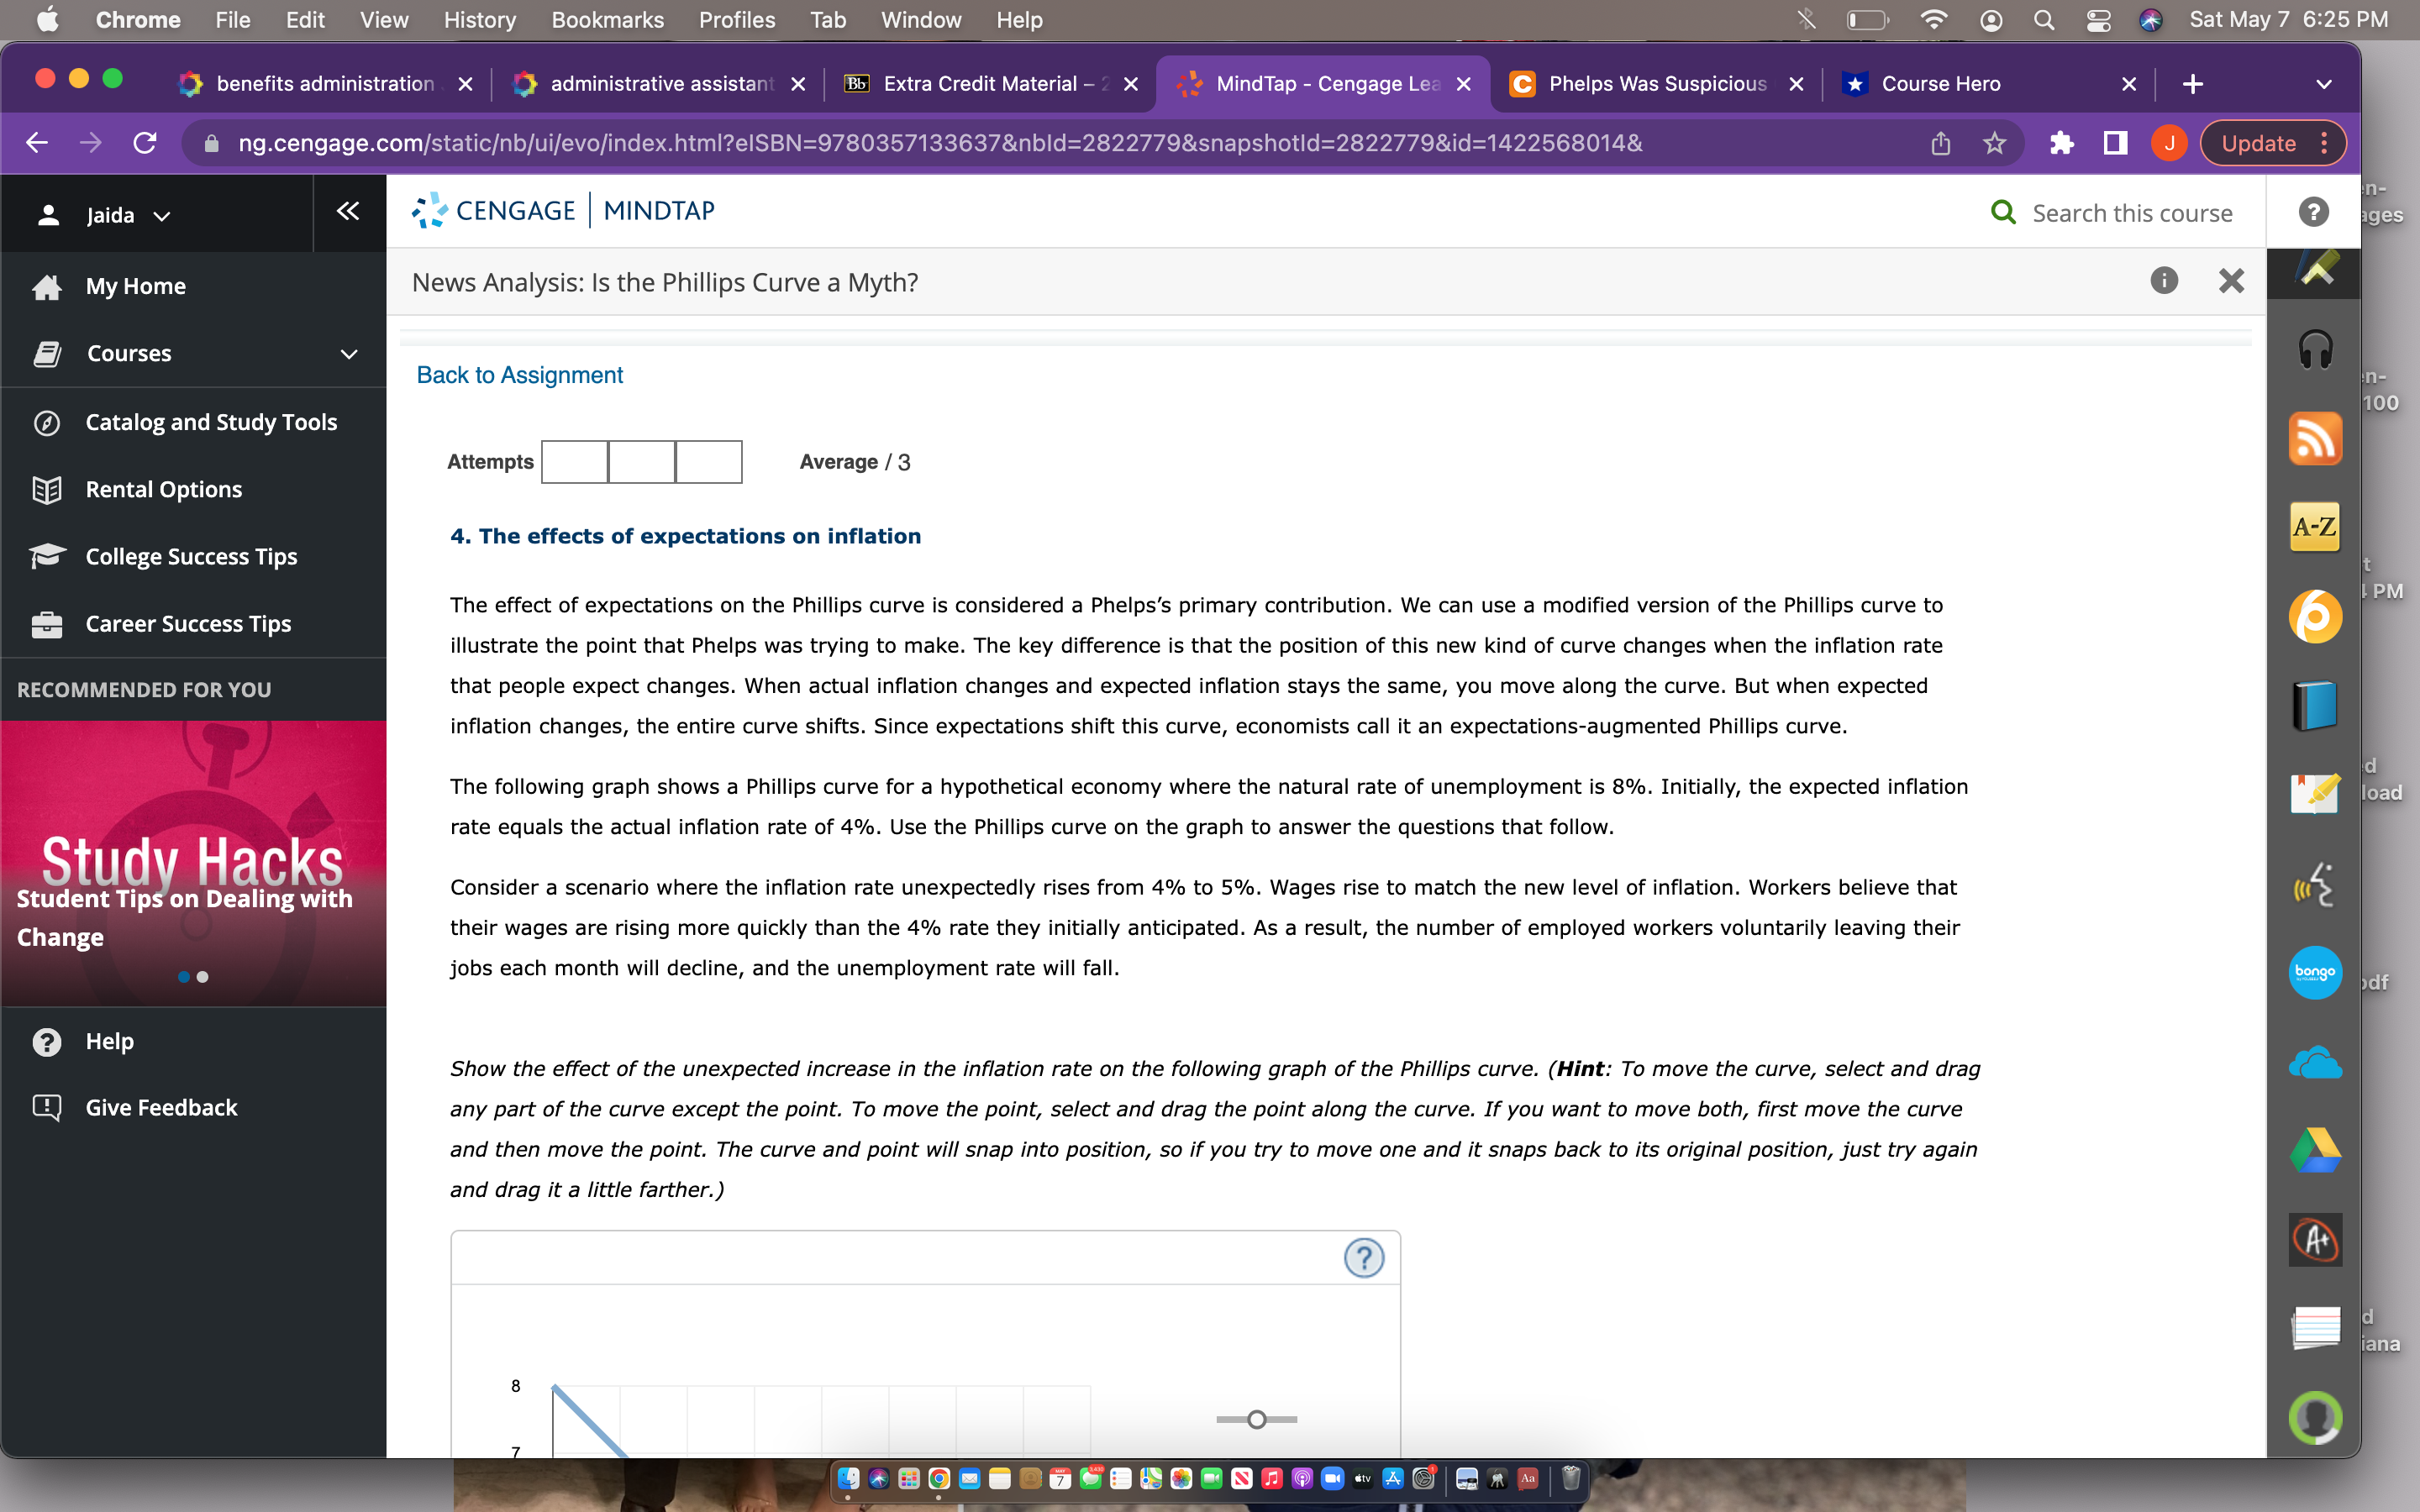
Task: Select the second carousel dot under Study Hacks
Action: coord(204,977)
